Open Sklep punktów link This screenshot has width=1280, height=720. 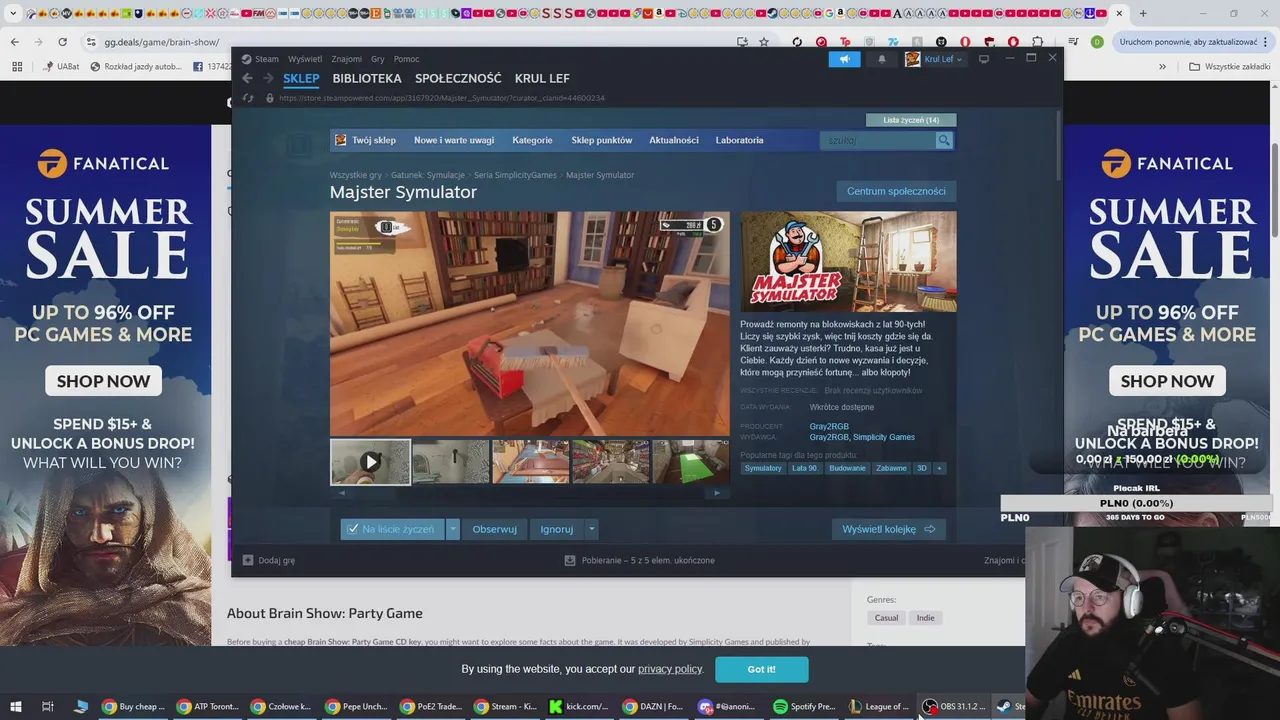[x=601, y=141]
